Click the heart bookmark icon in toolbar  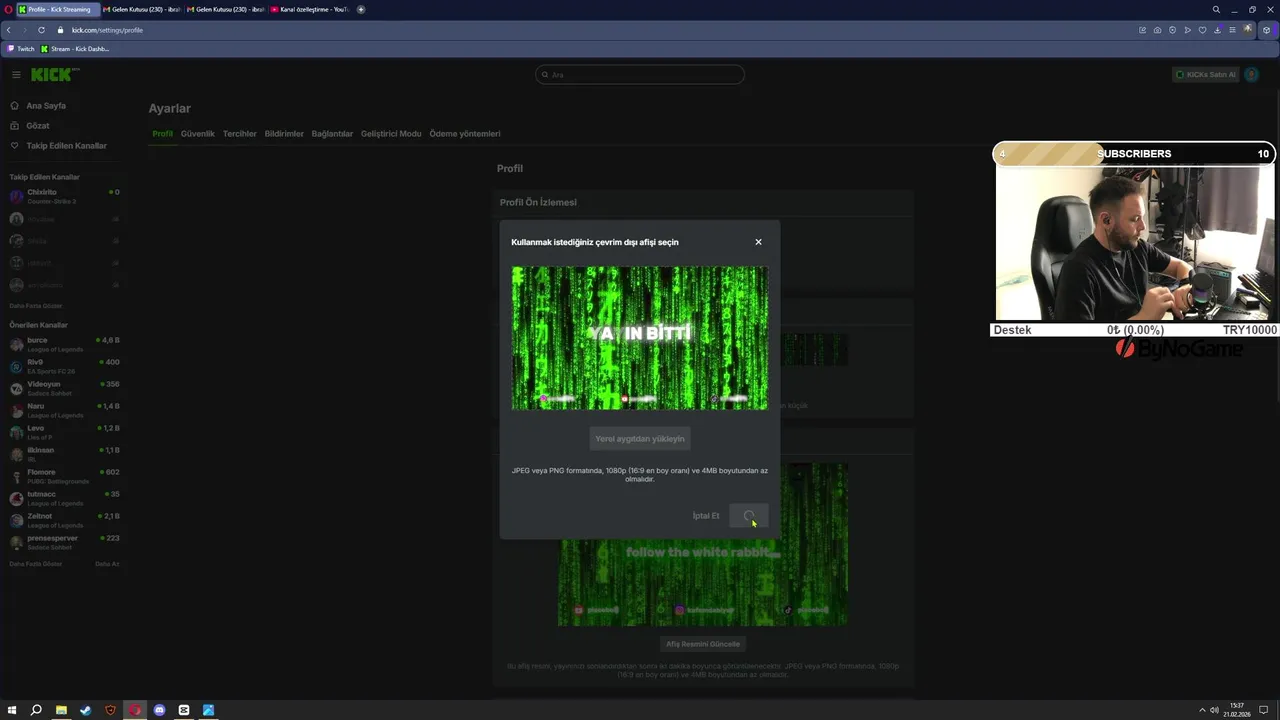click(x=1202, y=30)
